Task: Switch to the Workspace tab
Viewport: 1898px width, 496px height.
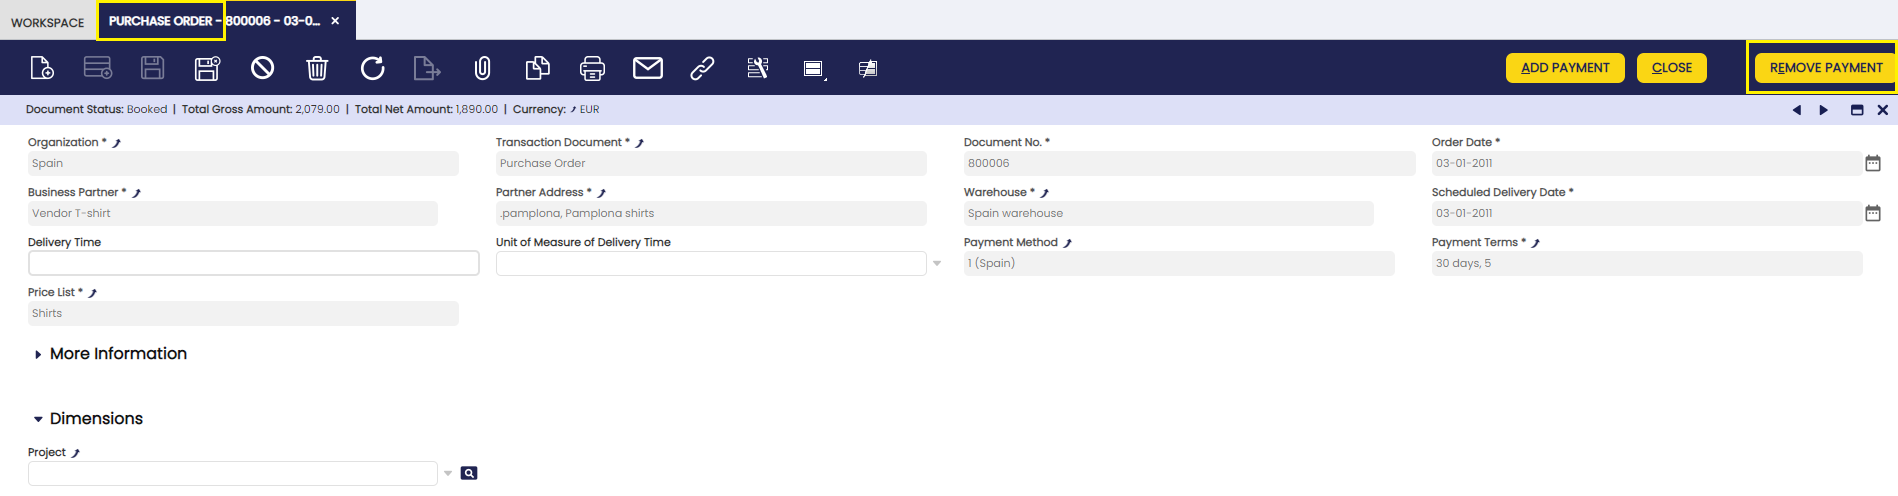Action: [x=47, y=22]
